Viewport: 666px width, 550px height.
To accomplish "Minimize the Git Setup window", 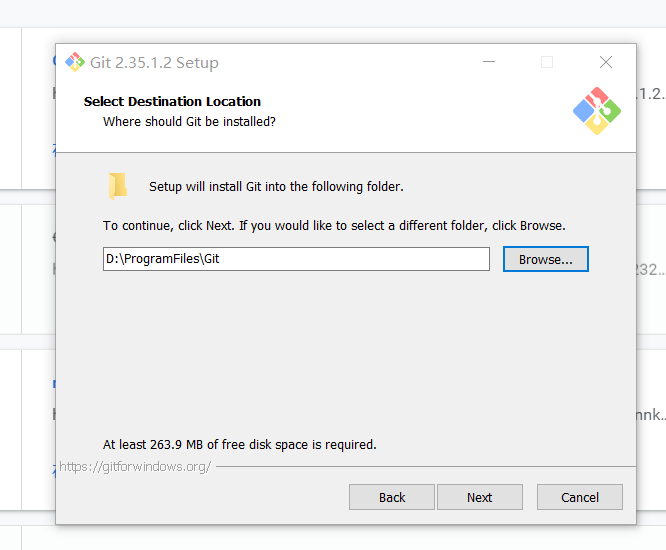I will click(x=487, y=62).
